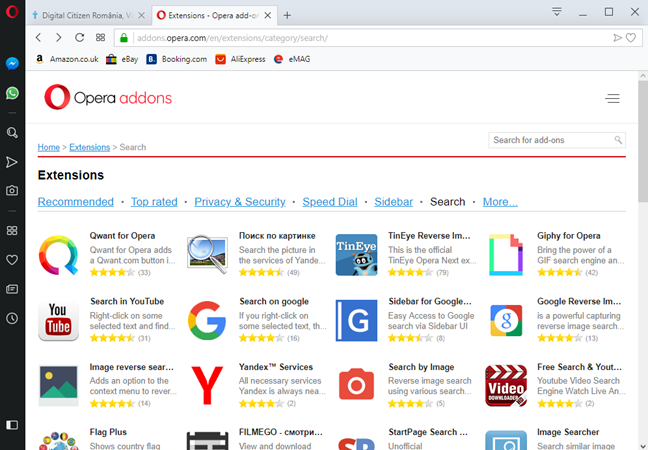648x450 pixels.
Task: Open Amazon.co.uk bookmark
Action: 67,59
